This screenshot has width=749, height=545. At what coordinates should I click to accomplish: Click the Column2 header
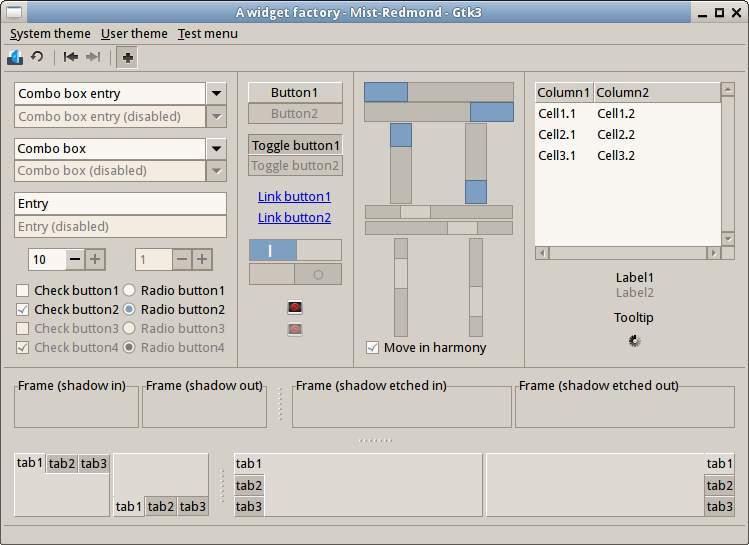(657, 92)
